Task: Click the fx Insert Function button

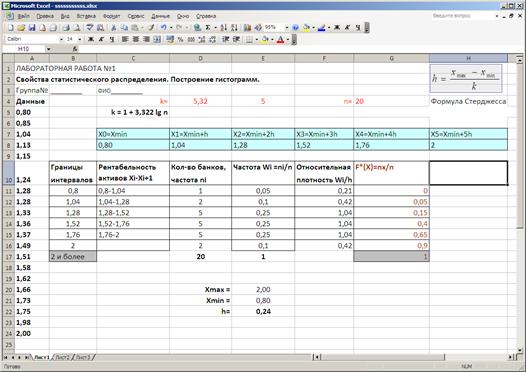Action: [75, 49]
